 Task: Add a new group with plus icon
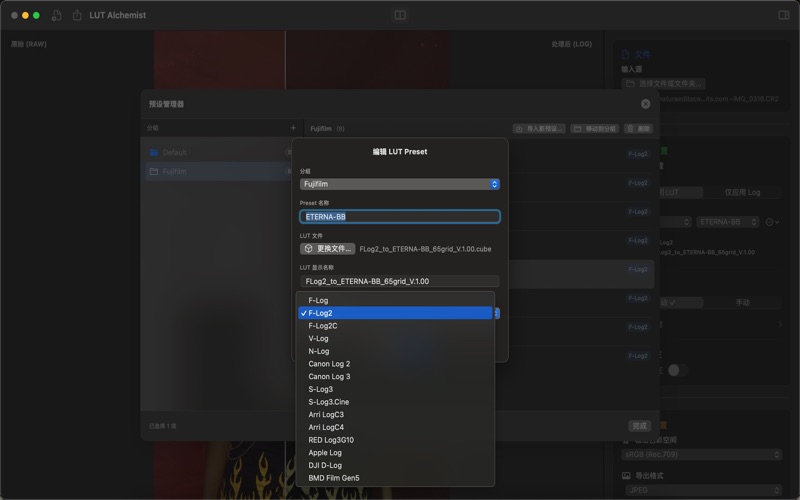point(293,128)
